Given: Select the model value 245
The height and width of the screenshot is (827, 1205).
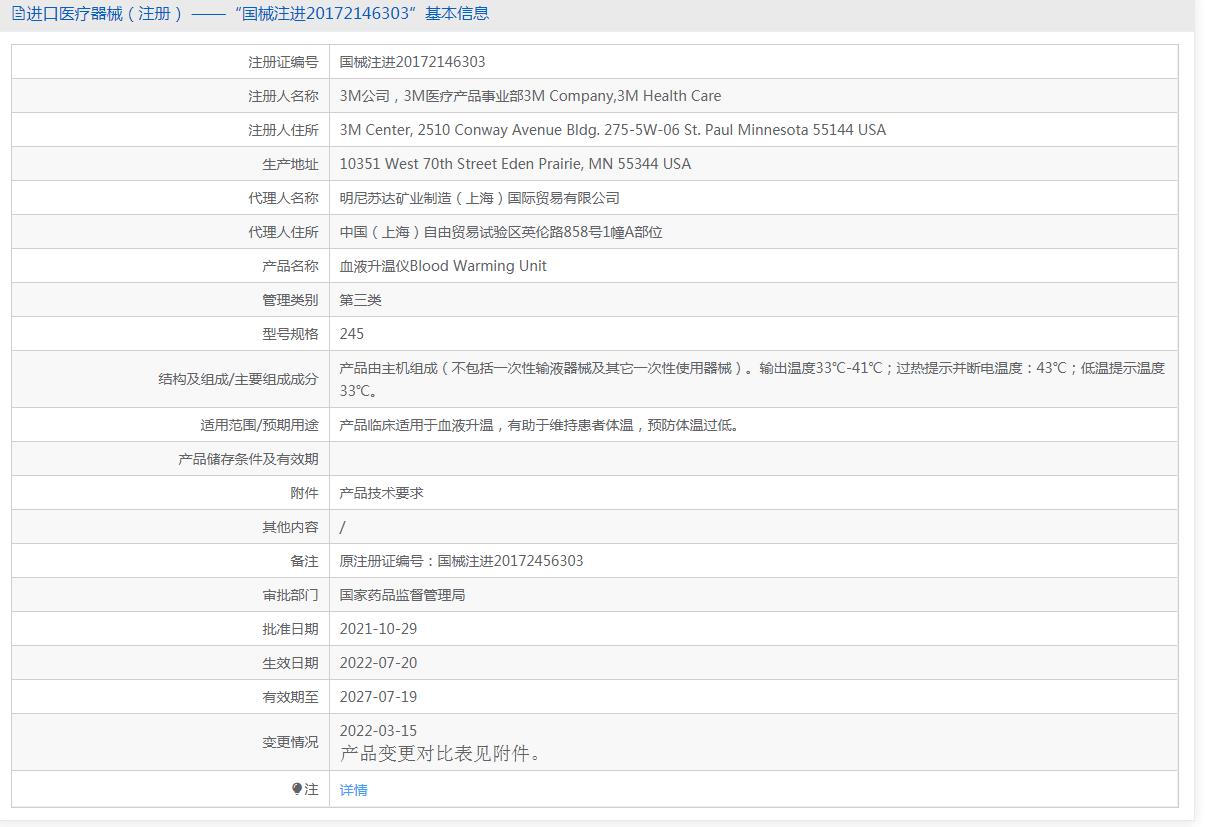Looking at the screenshot, I should click(x=352, y=334).
